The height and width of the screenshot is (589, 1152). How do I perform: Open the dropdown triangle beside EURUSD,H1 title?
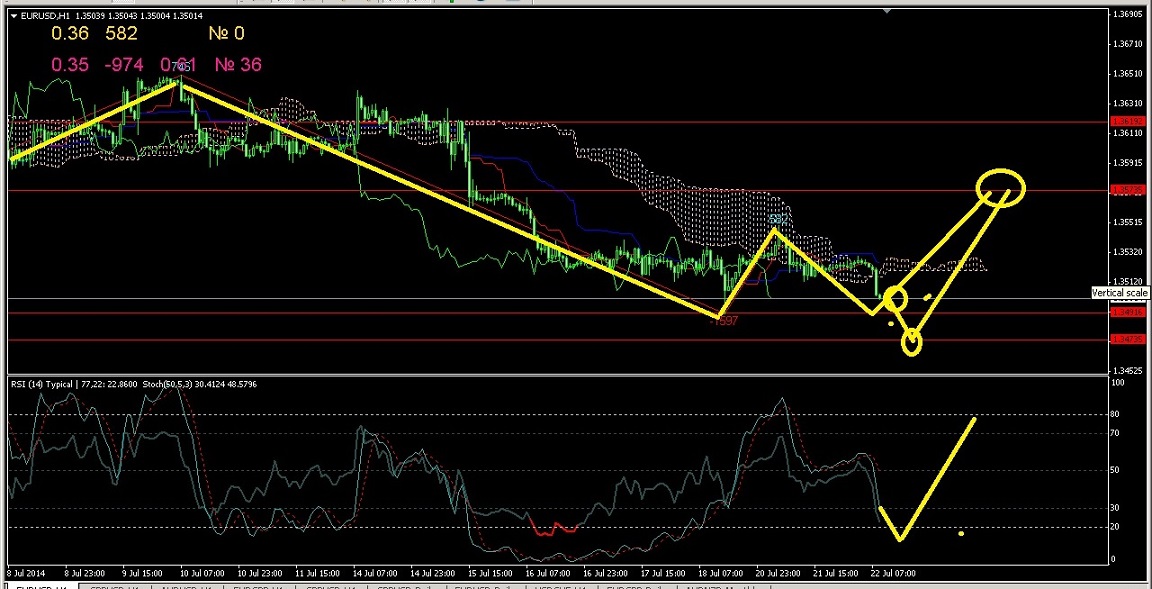pyautogui.click(x=13, y=16)
